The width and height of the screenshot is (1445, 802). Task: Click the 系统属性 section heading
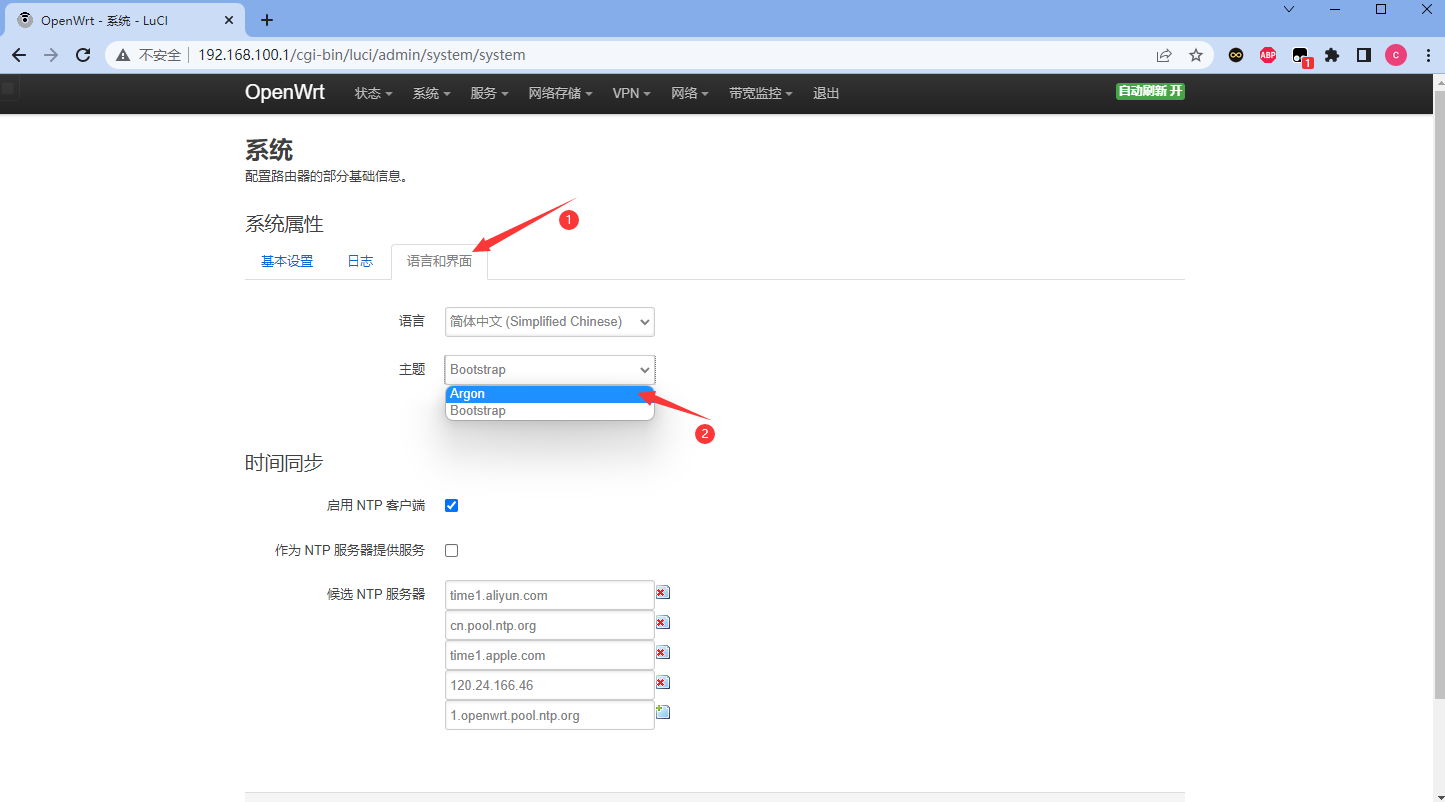click(x=284, y=224)
